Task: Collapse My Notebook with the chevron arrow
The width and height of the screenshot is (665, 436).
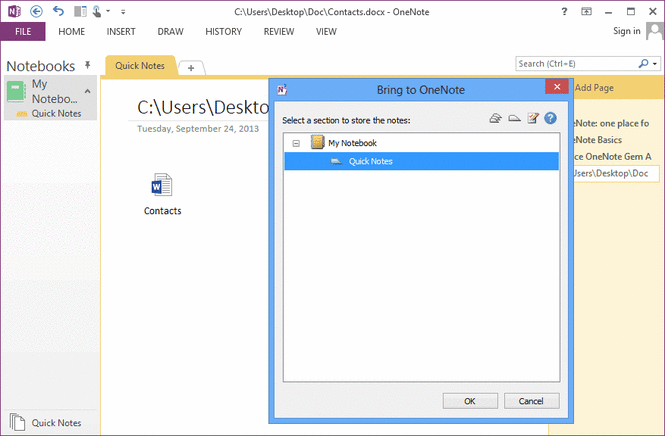Action: coord(87,91)
